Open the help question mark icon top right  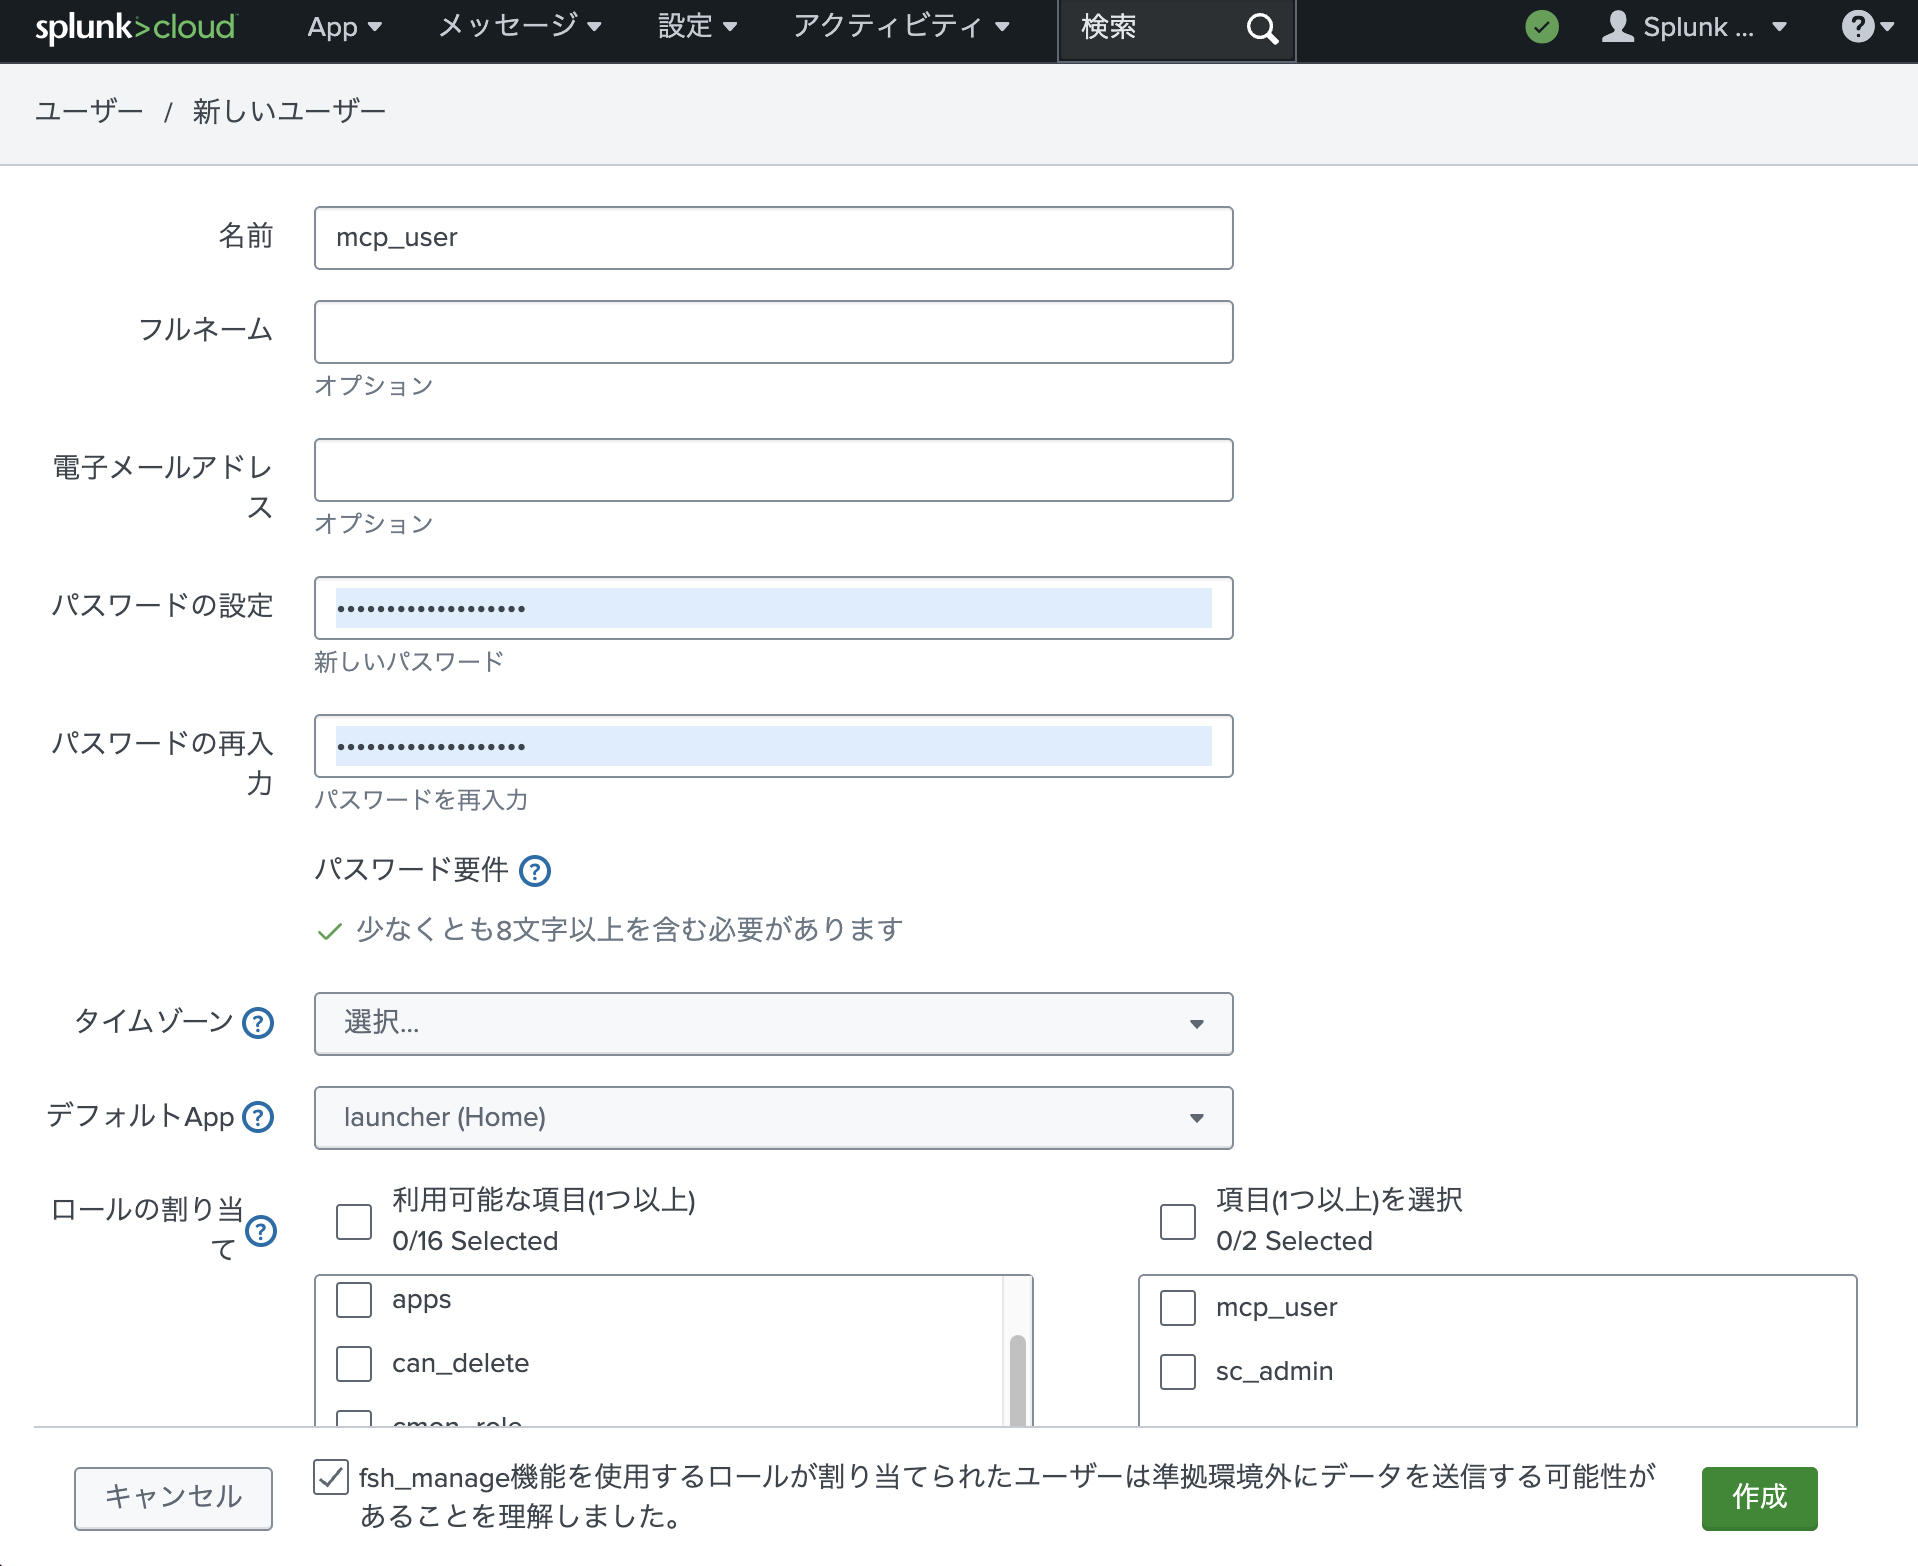[1858, 27]
